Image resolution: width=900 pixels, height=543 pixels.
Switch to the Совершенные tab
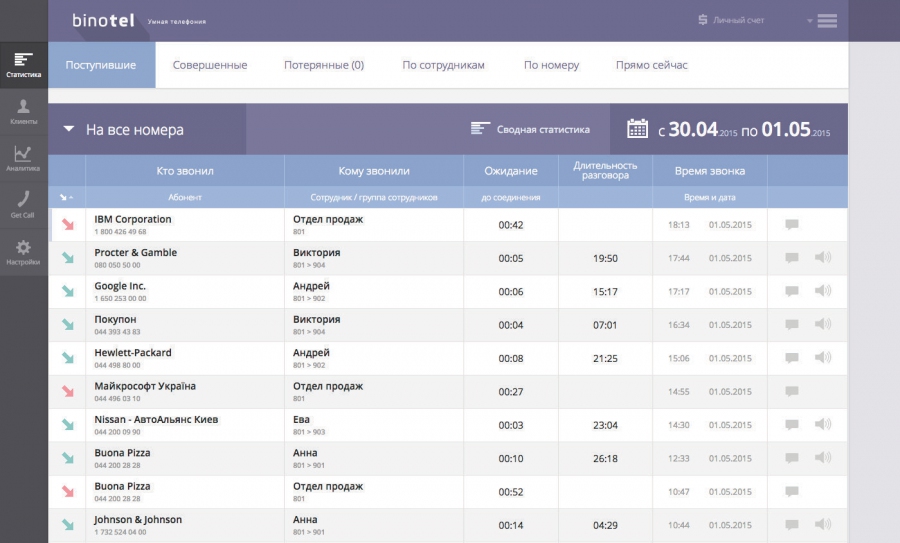pyautogui.click(x=210, y=65)
